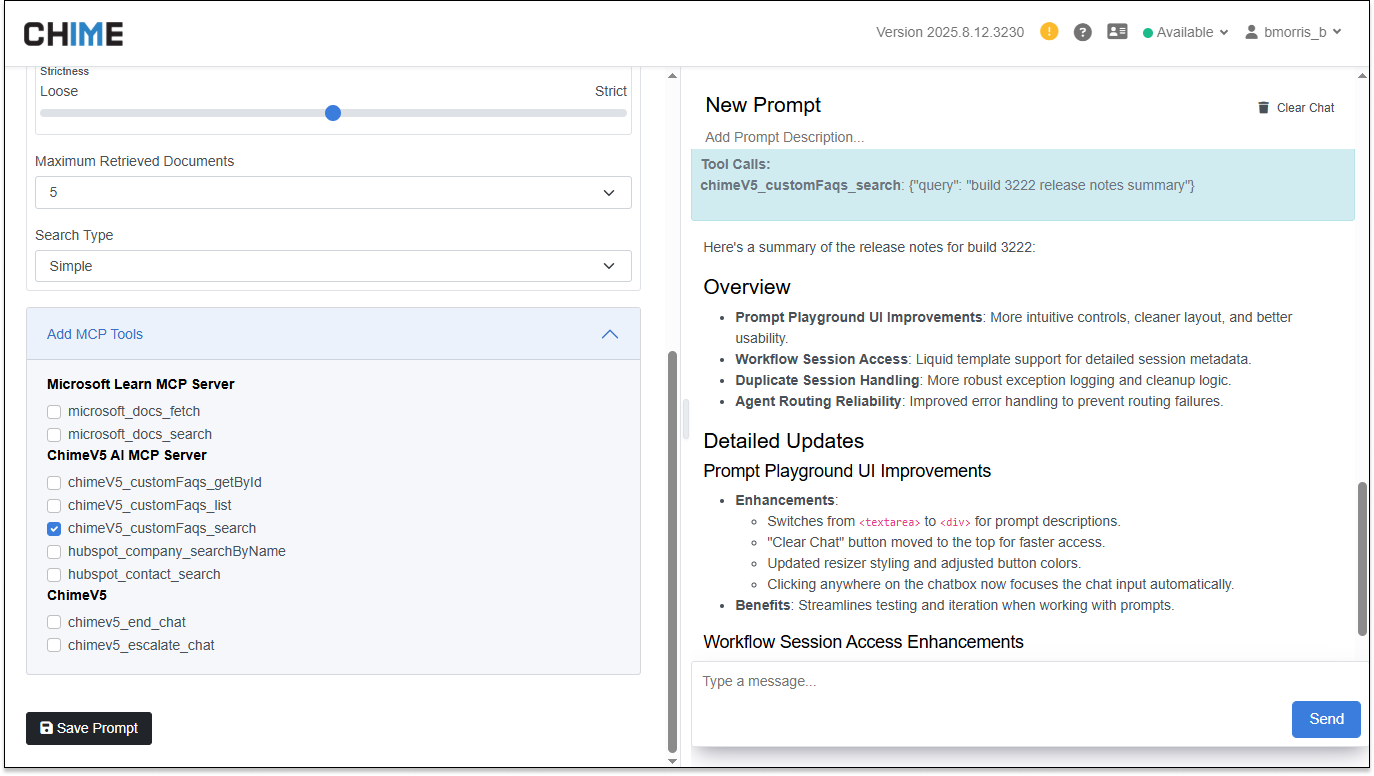Image resolution: width=1374 pixels, height=776 pixels.
Task: Click the CHIME logo
Action: click(x=73, y=34)
